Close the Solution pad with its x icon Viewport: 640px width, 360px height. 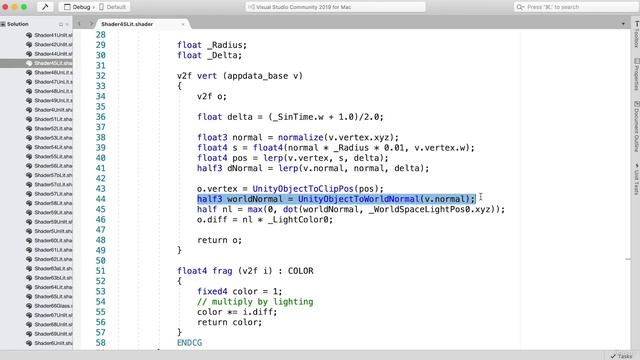[67, 24]
